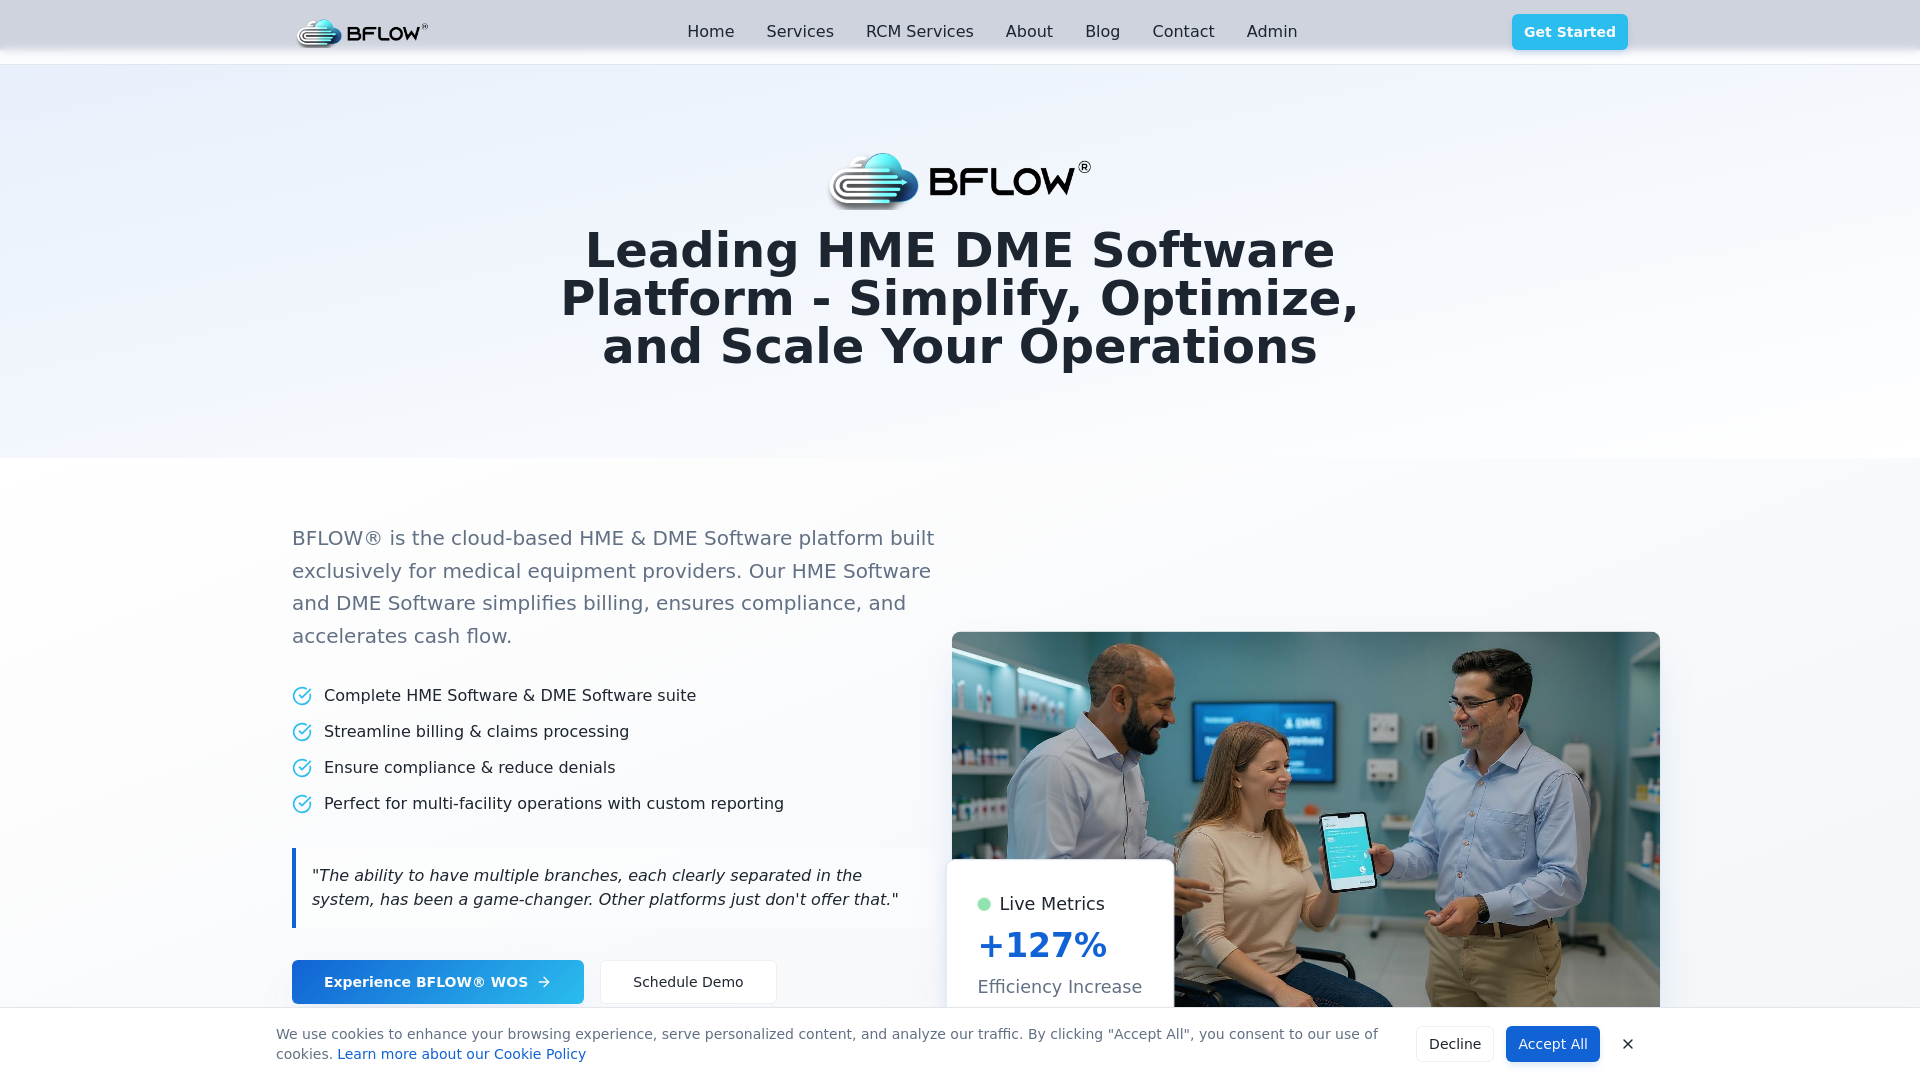This screenshot has height=1080, width=1920.
Task: Open the Cookie Policy link
Action: coord(461,1053)
